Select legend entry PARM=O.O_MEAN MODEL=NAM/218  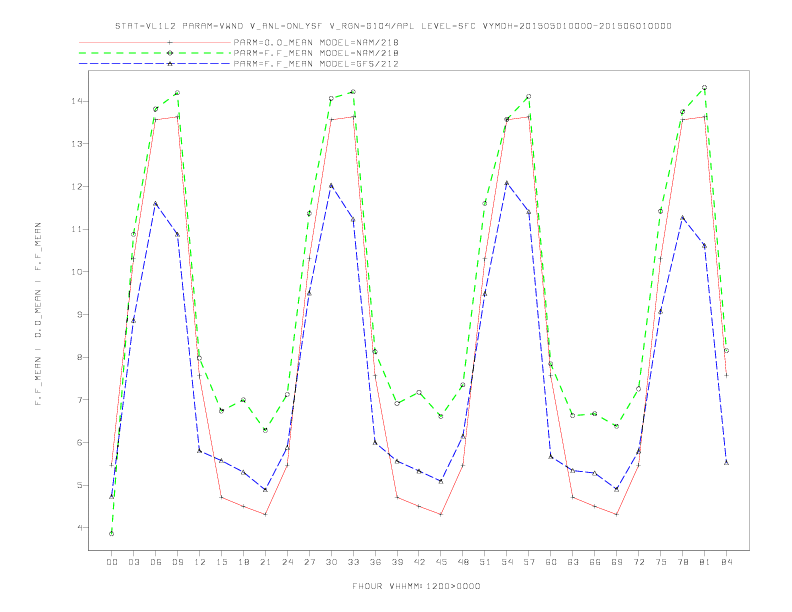316,42
